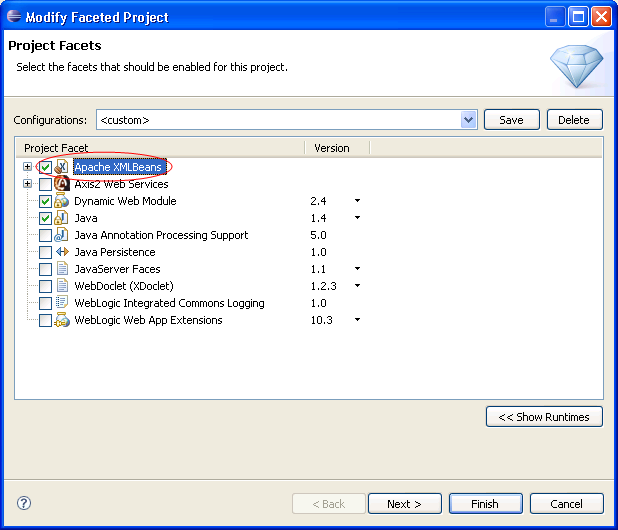Click the Finish button
This screenshot has width=618, height=530.
[485, 504]
